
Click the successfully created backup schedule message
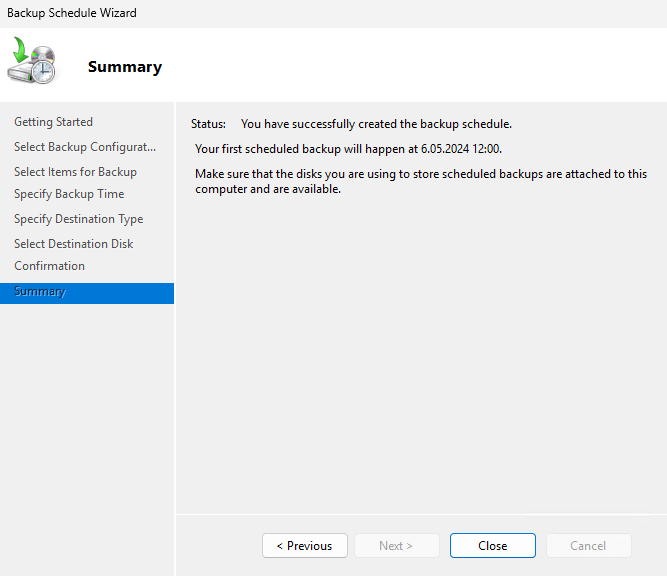pyautogui.click(x=376, y=124)
